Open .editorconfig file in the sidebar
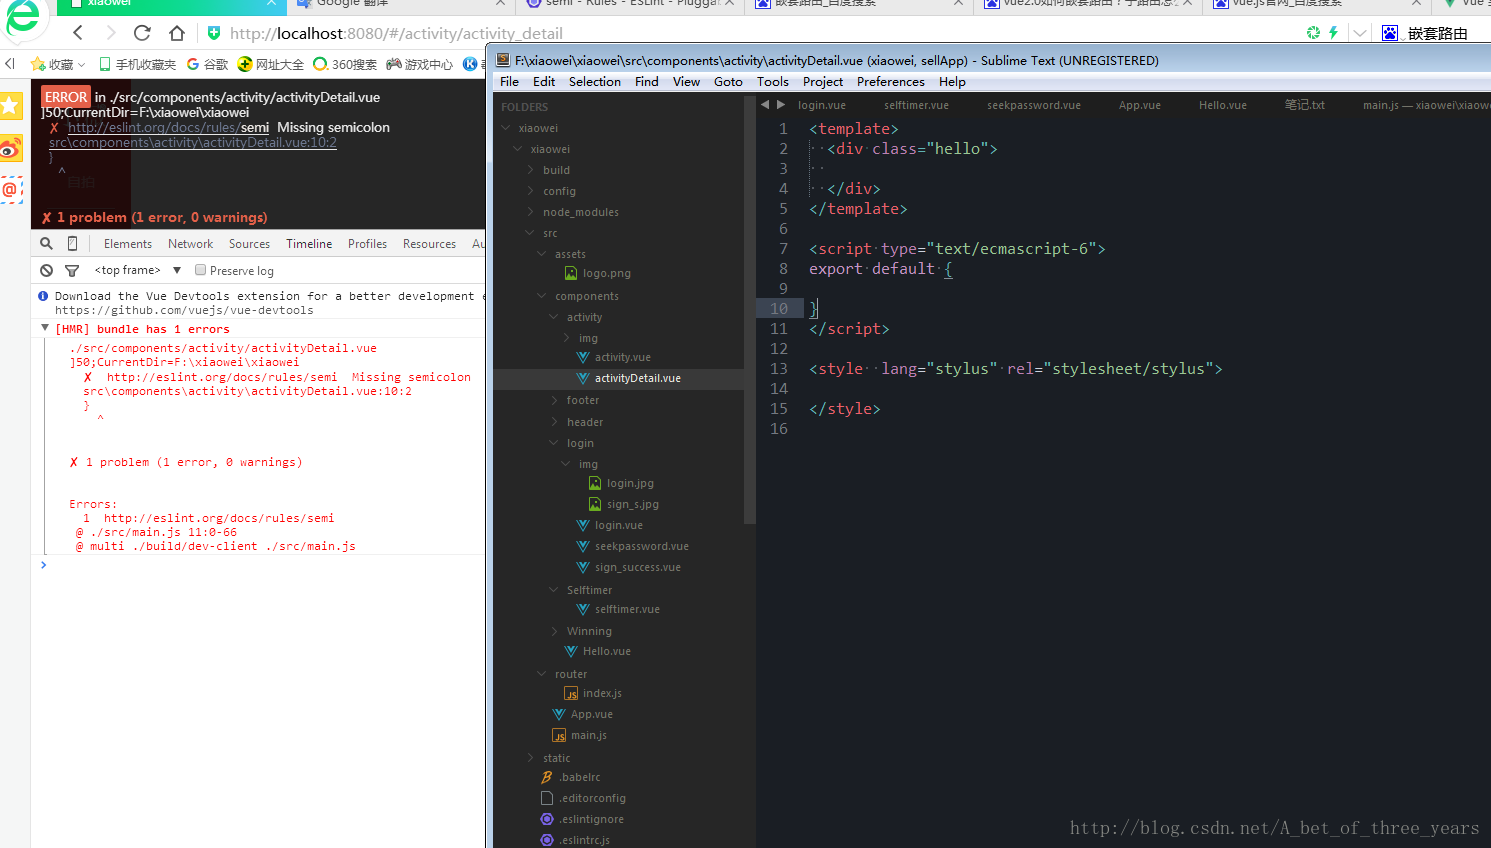 pos(592,798)
